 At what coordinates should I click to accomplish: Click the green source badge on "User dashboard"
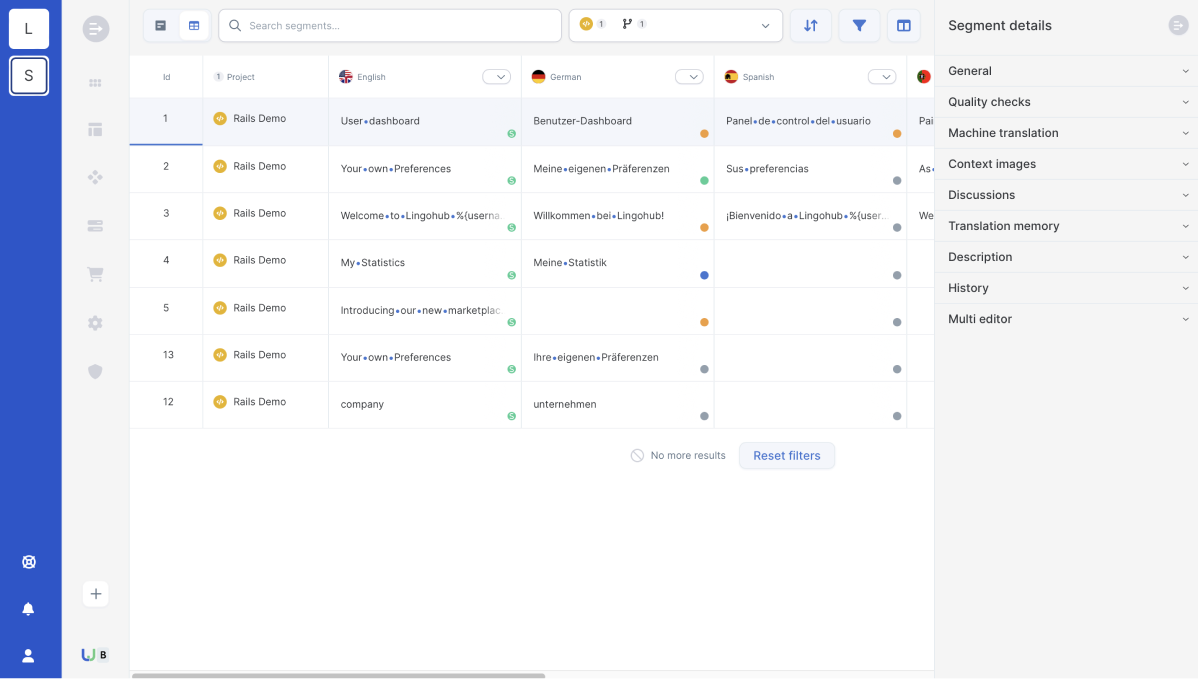coord(512,134)
